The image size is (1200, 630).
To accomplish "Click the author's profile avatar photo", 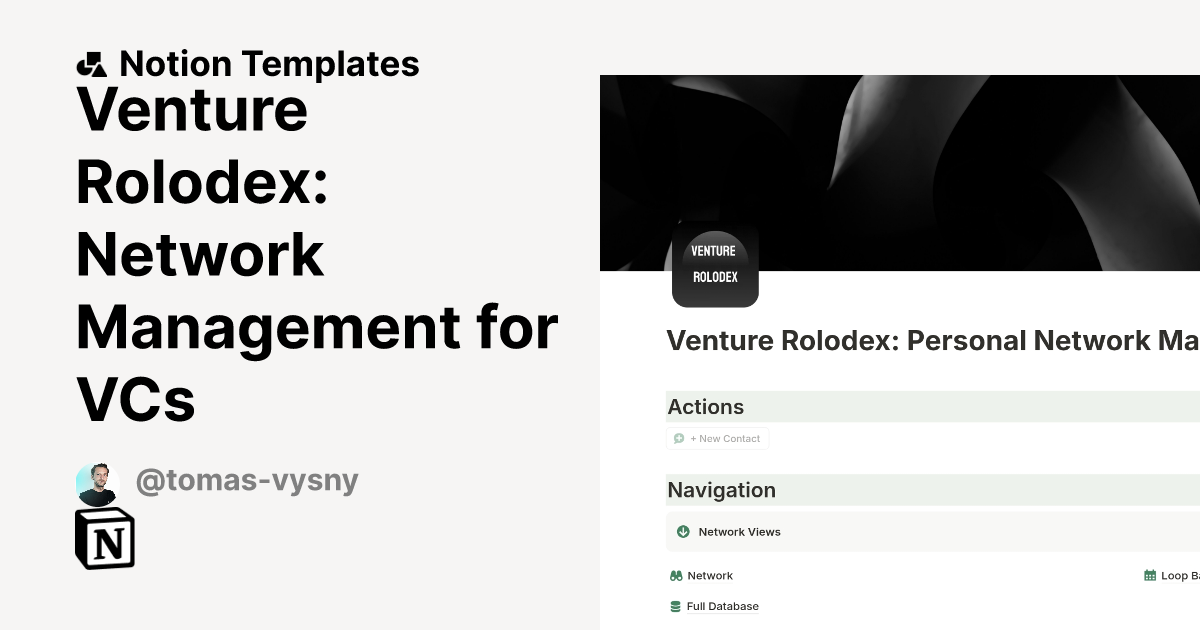I will [97, 480].
